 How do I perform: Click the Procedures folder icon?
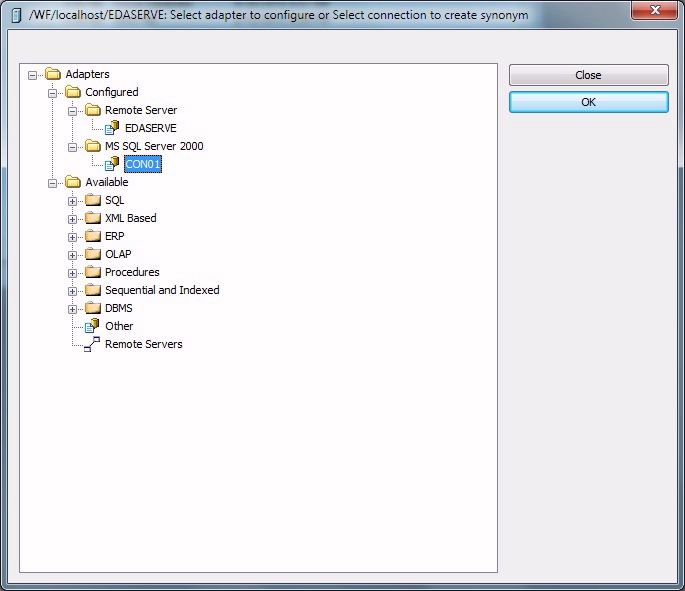93,272
